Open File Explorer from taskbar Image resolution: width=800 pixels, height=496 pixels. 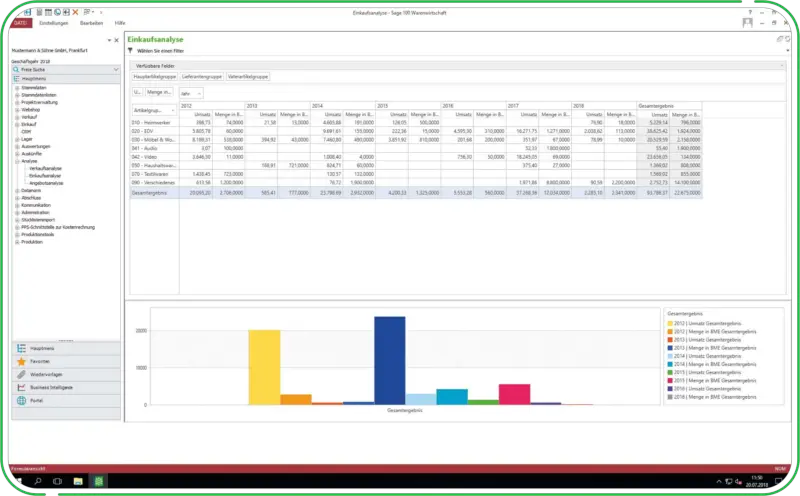pos(77,482)
